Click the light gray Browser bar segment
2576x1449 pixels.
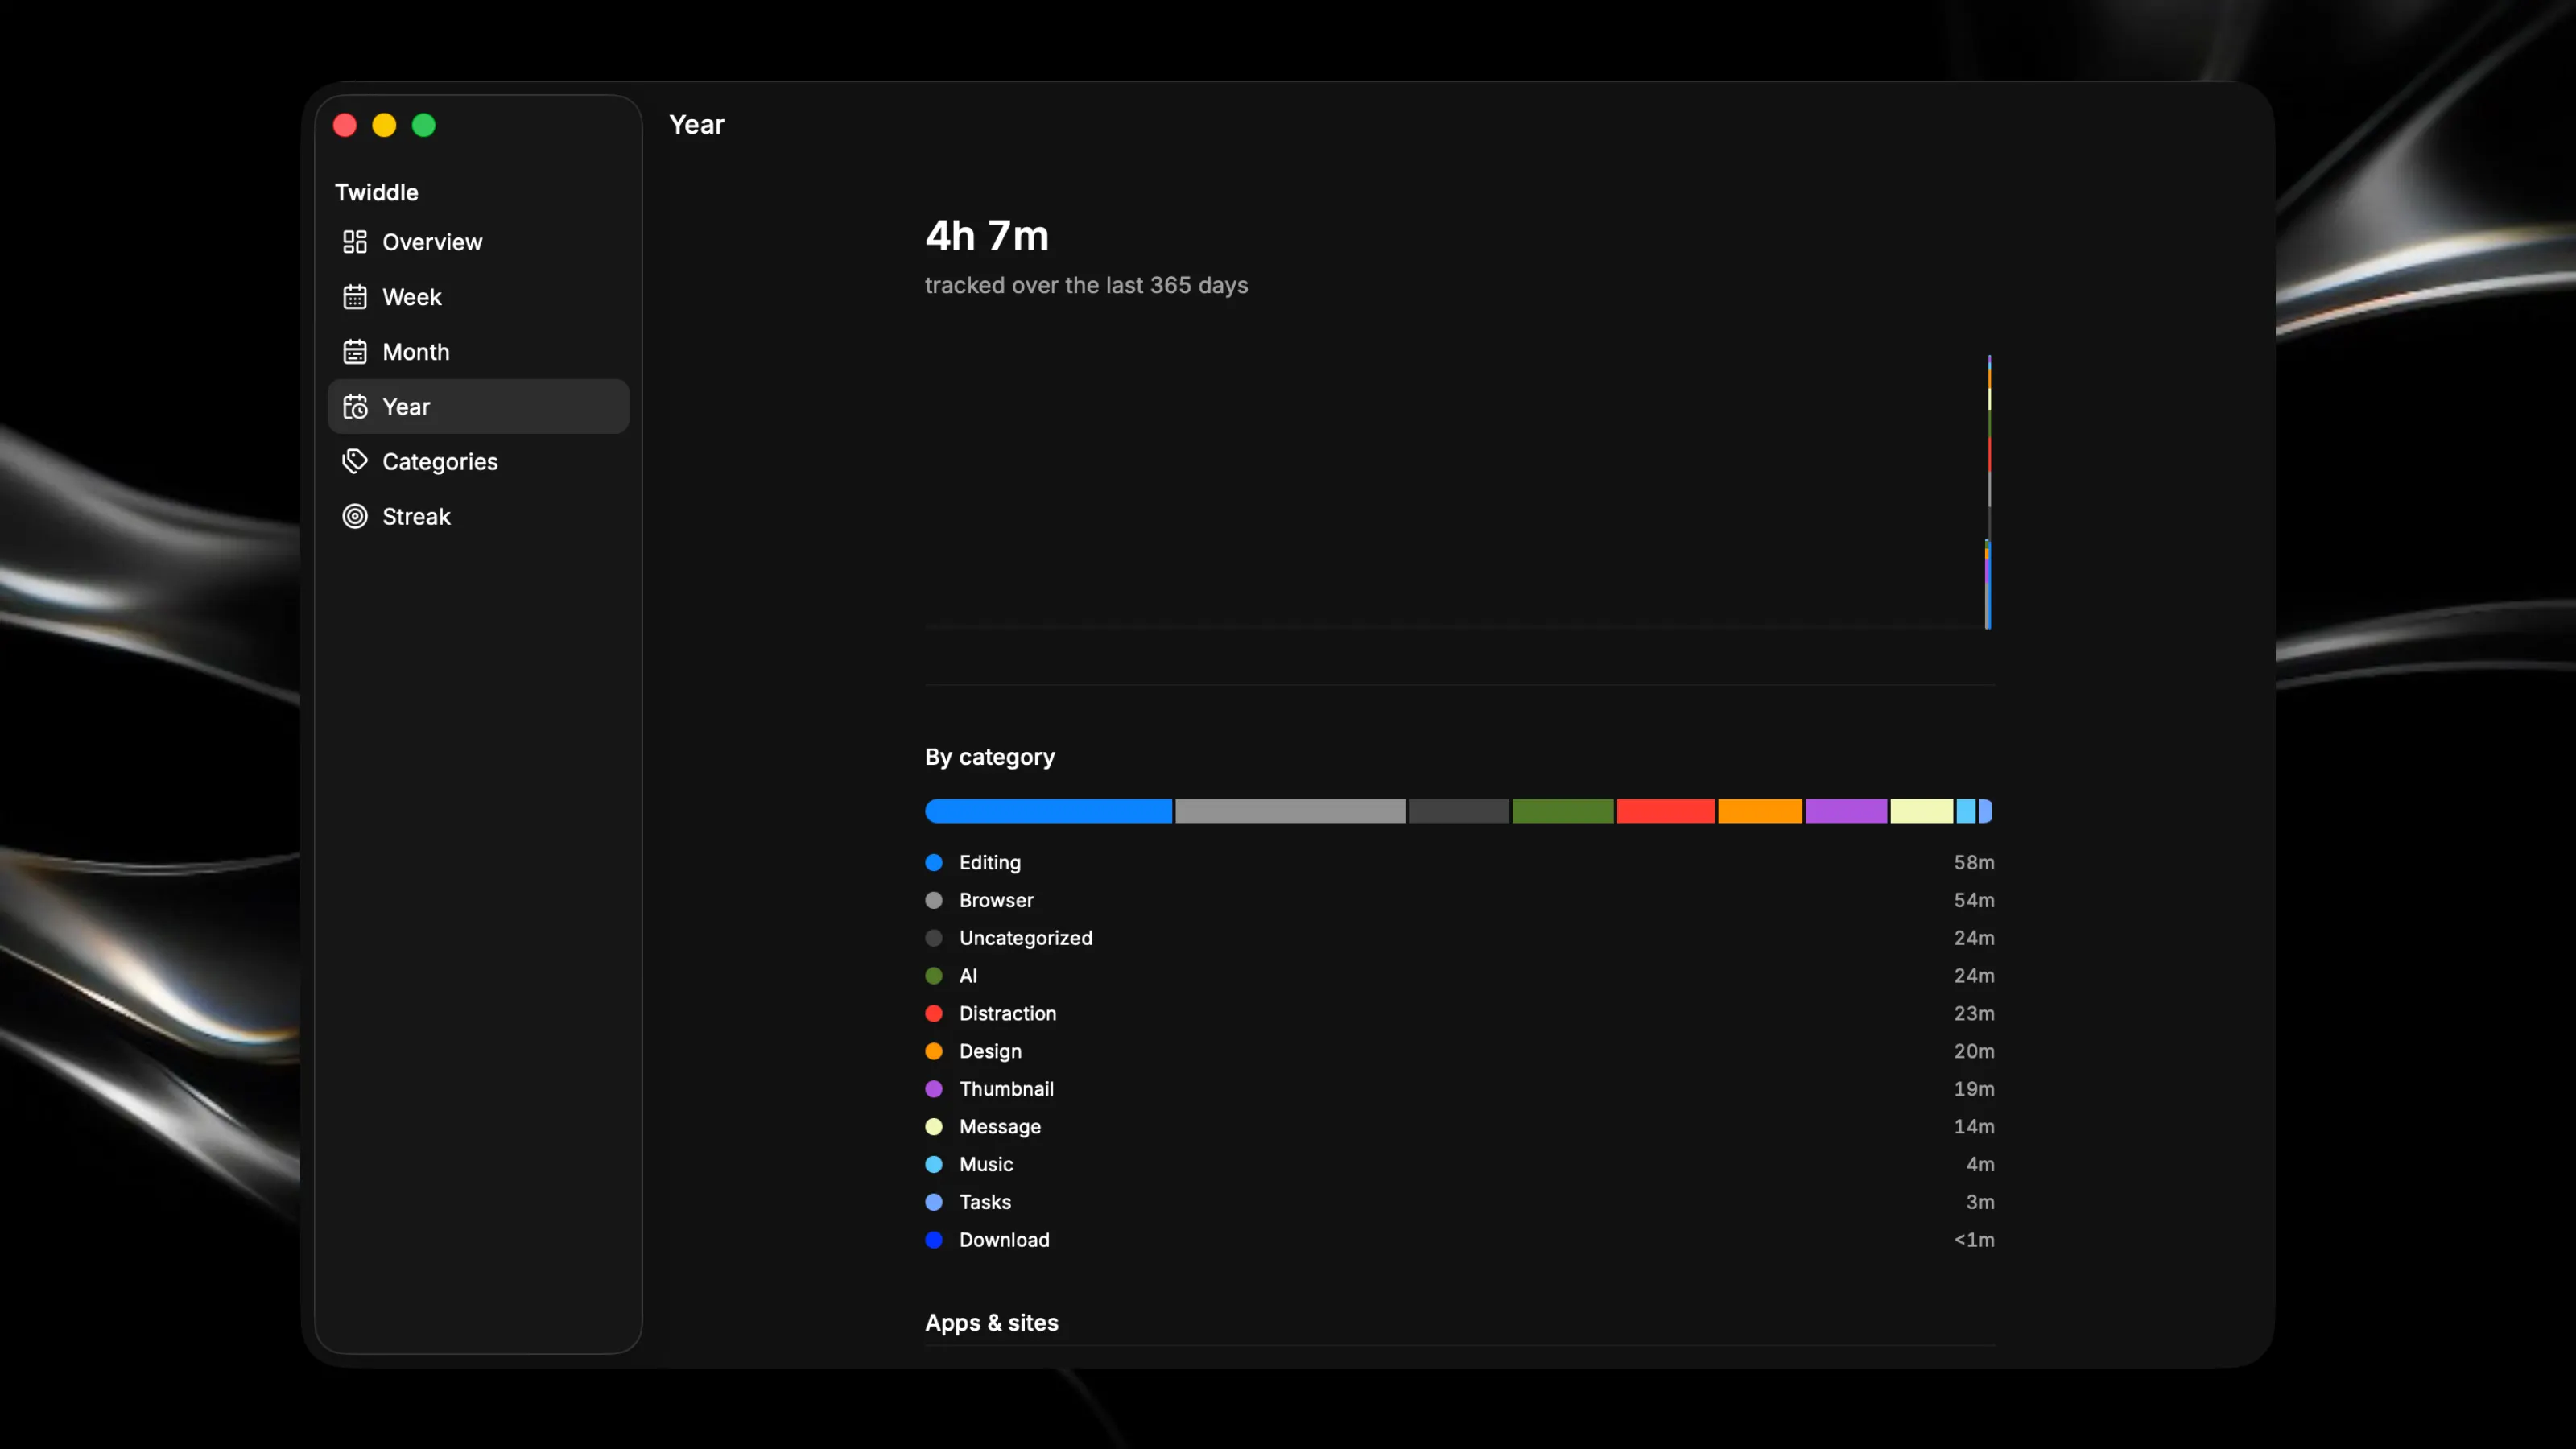pyautogui.click(x=1290, y=811)
